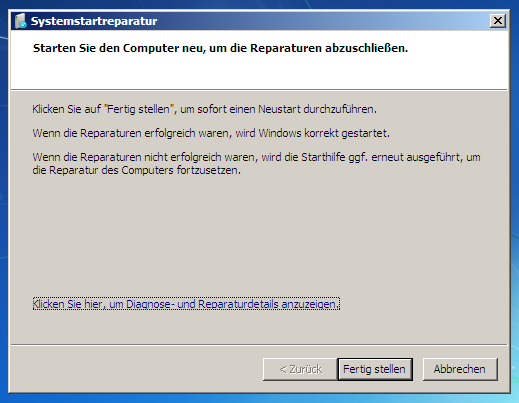
Task: Click the sentence about clicking Fertig stellen
Action: pos(204,109)
